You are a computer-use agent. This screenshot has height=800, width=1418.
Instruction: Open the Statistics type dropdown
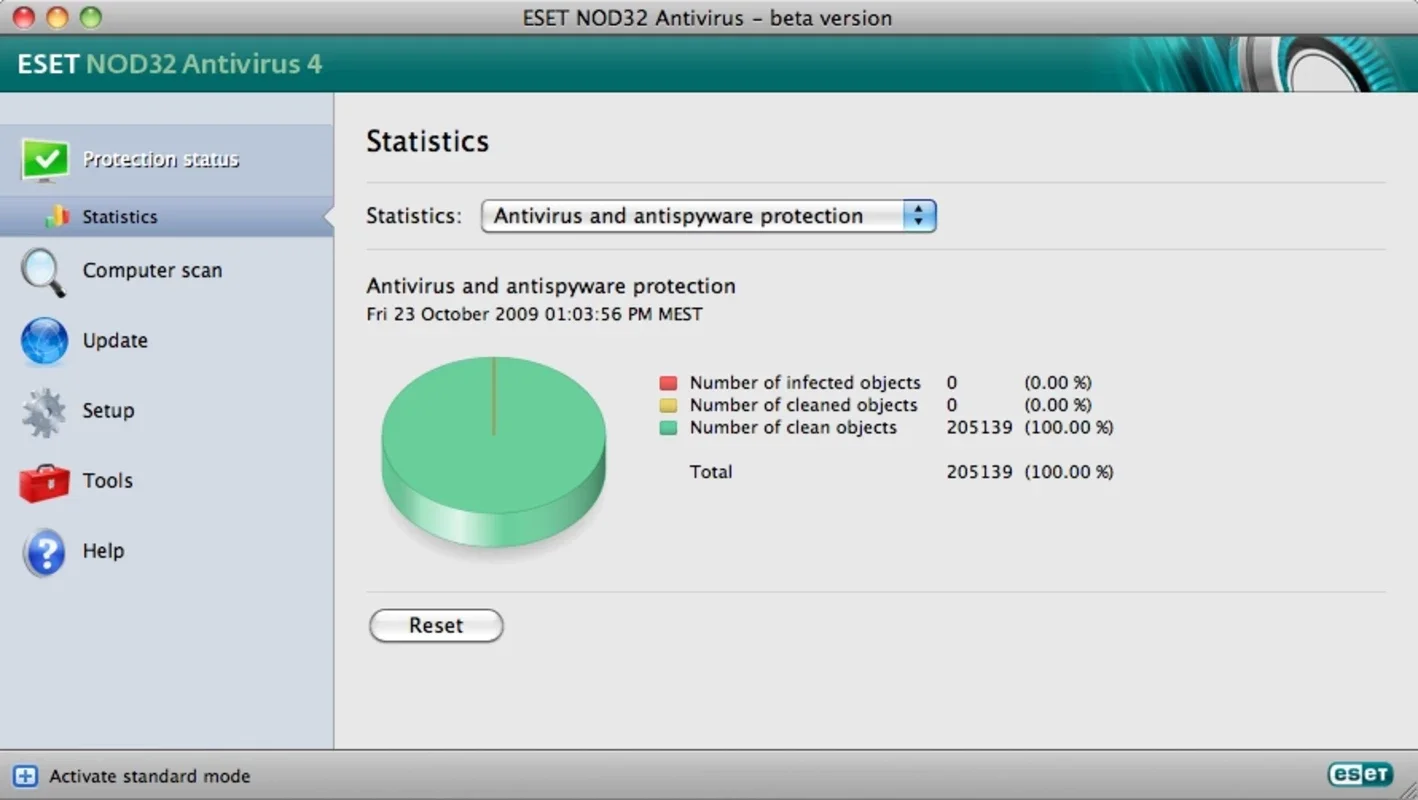[x=708, y=216]
